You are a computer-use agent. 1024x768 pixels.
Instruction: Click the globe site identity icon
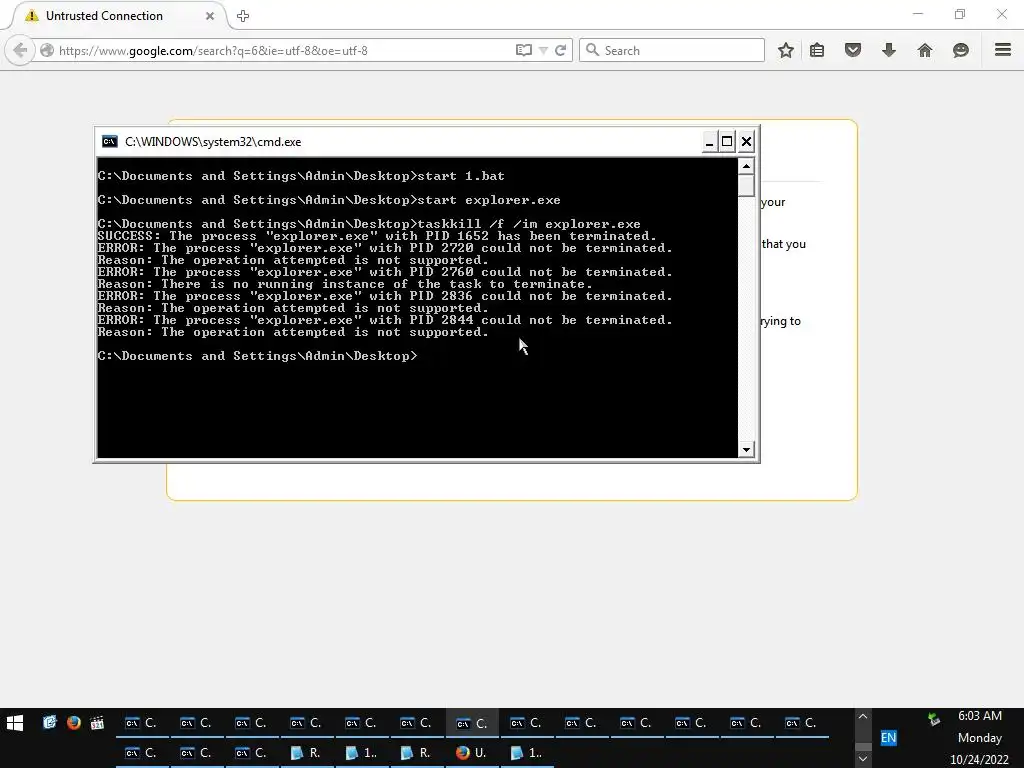pos(47,50)
